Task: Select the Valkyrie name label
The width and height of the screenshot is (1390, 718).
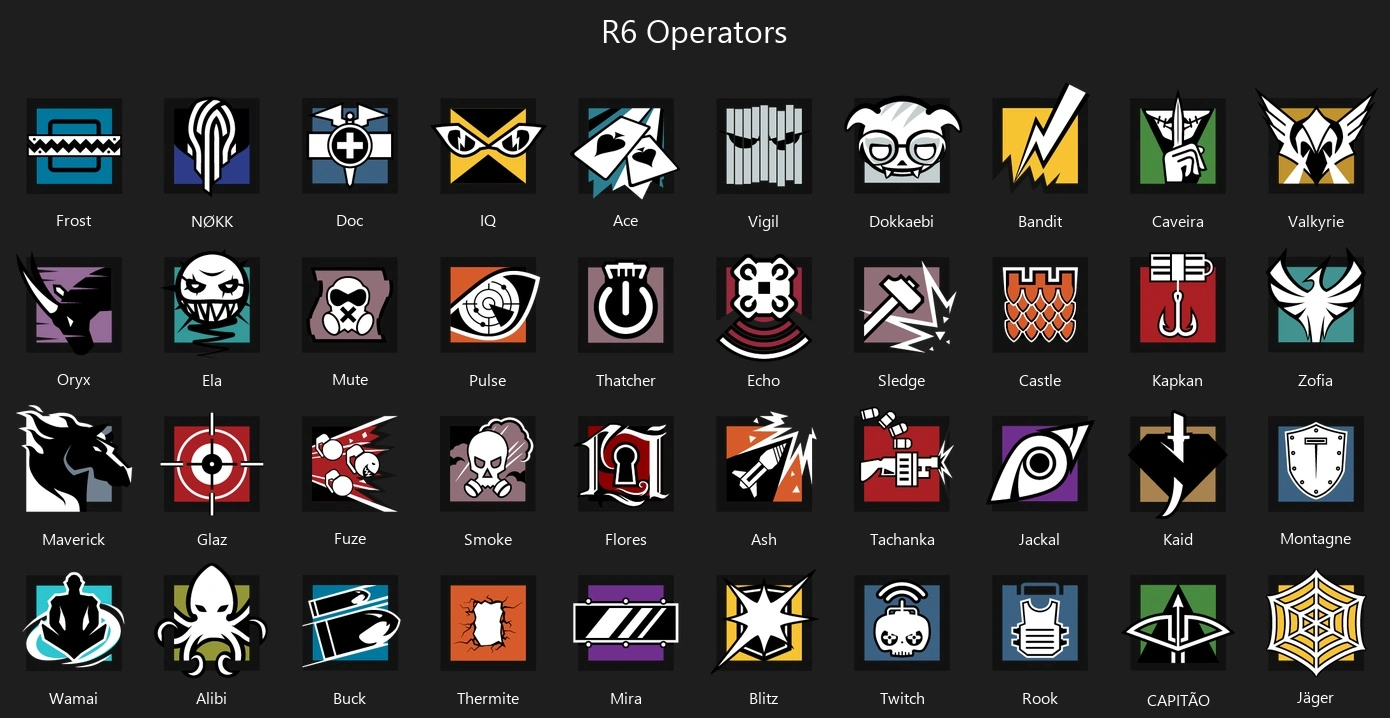Action: tap(1316, 221)
